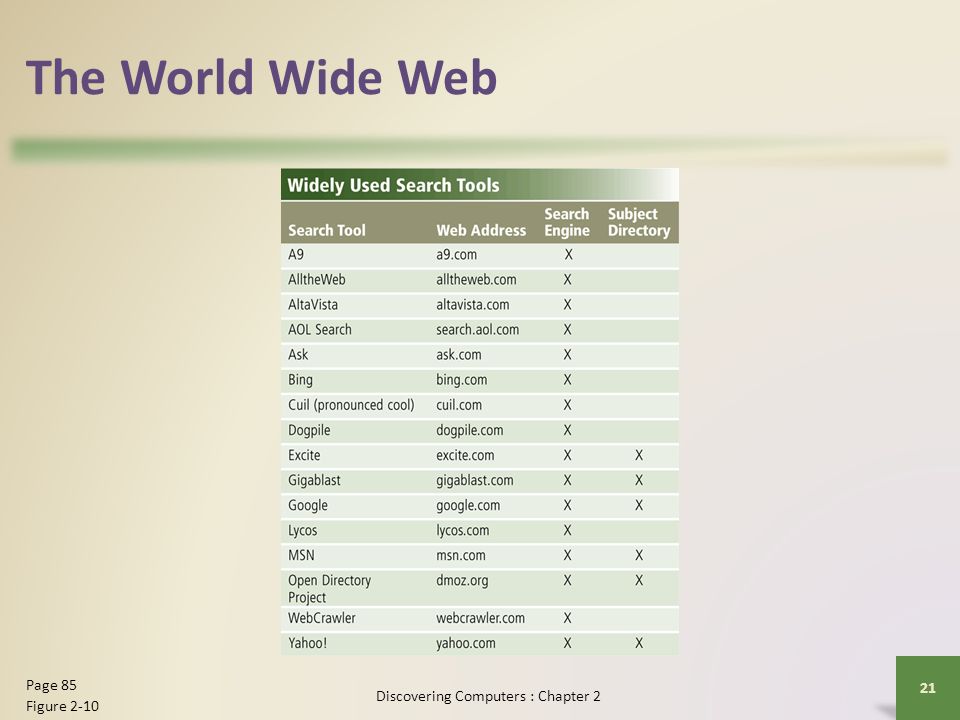Select the 'Ask' search tool cell
The height and width of the screenshot is (720, 960).
pyautogui.click(x=298, y=355)
